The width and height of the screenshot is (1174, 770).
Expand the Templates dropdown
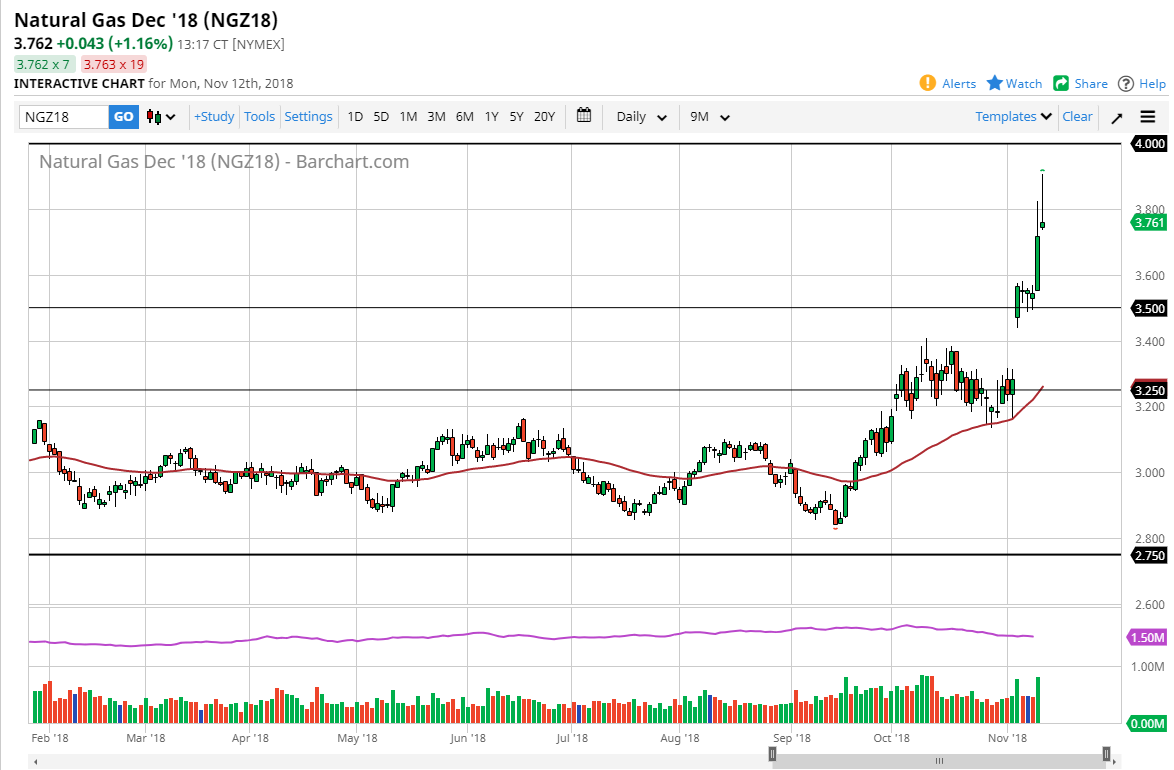(1013, 116)
